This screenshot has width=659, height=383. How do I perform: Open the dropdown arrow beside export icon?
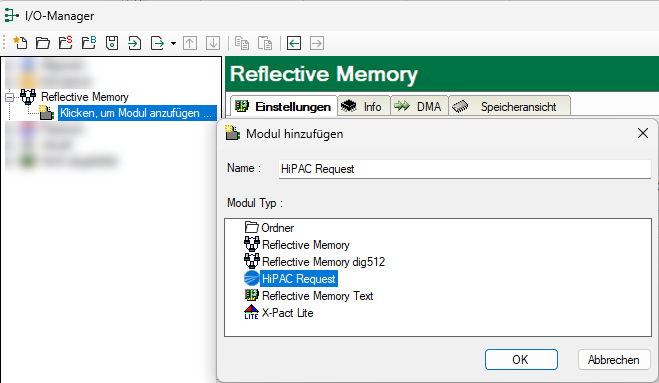[173, 43]
